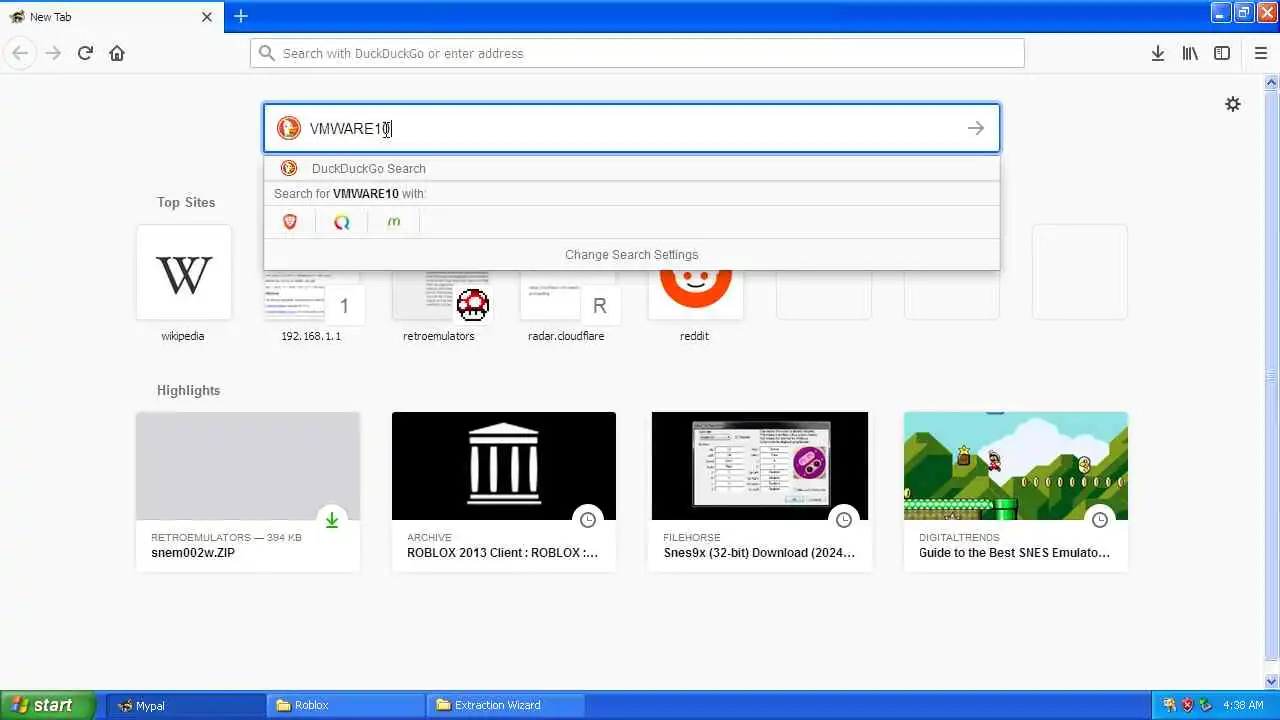Click history clock on ROBLOX 2013 card
The width and height of the screenshot is (1280, 720).
point(588,520)
